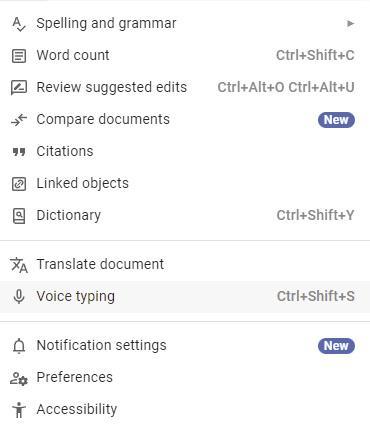
Task: Choose Compare documents from the menu
Action: [185, 120]
